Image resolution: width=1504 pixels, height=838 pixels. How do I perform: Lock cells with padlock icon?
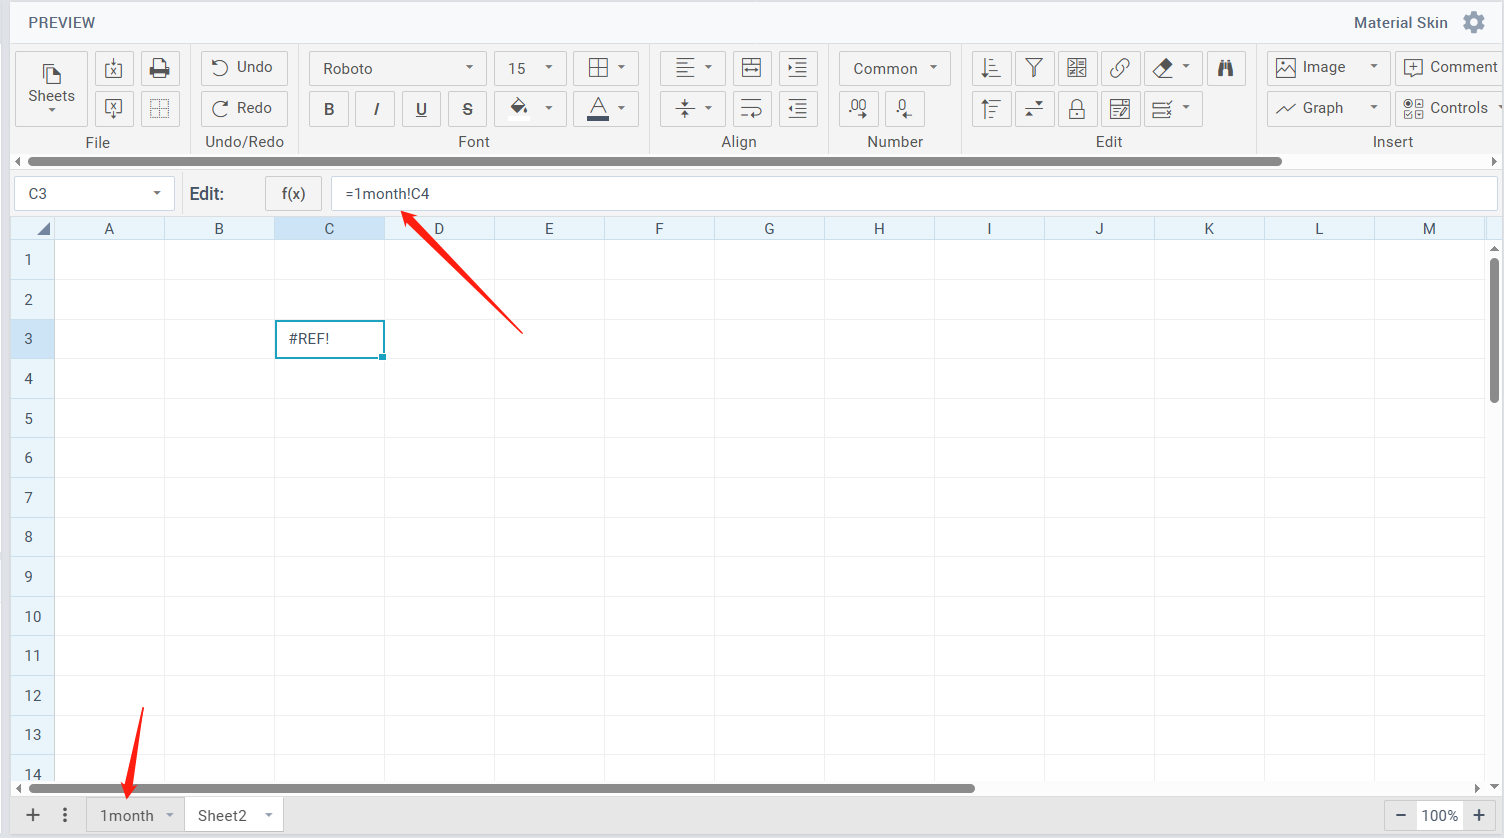1077,109
